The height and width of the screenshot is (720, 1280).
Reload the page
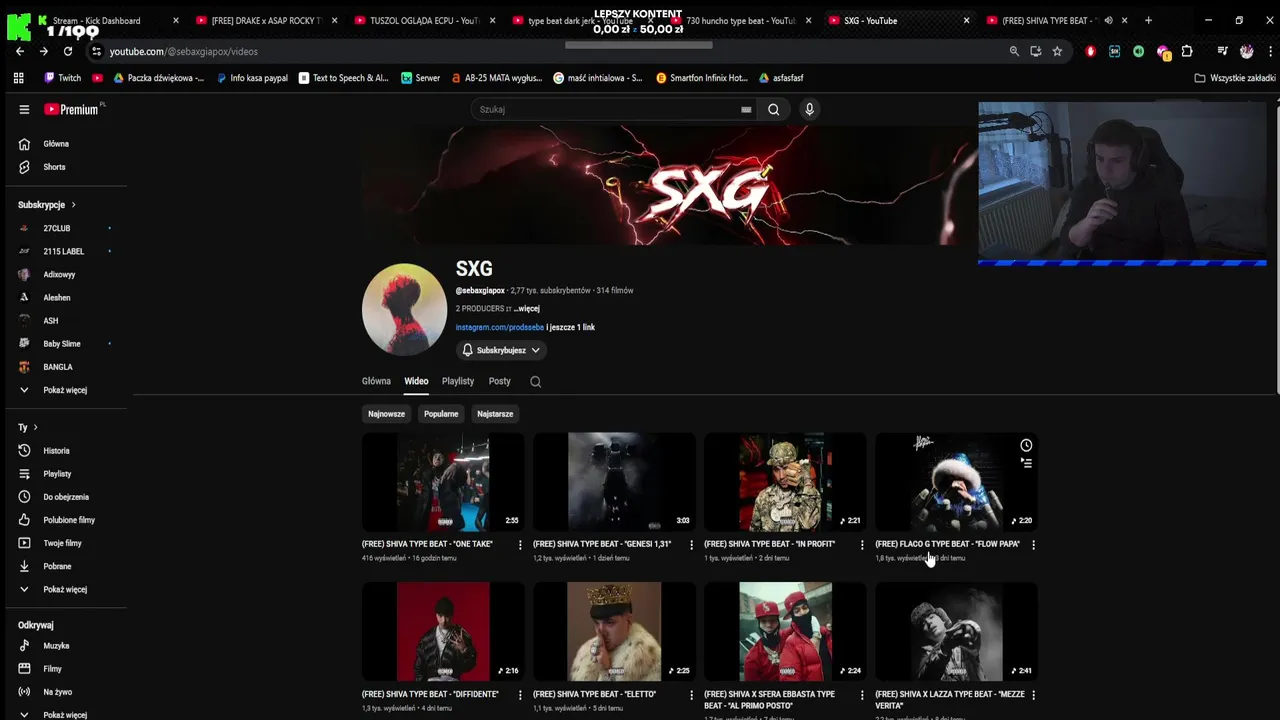[68, 51]
